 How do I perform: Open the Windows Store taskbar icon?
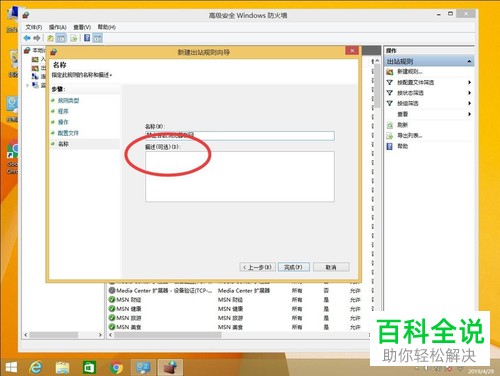click(89, 368)
